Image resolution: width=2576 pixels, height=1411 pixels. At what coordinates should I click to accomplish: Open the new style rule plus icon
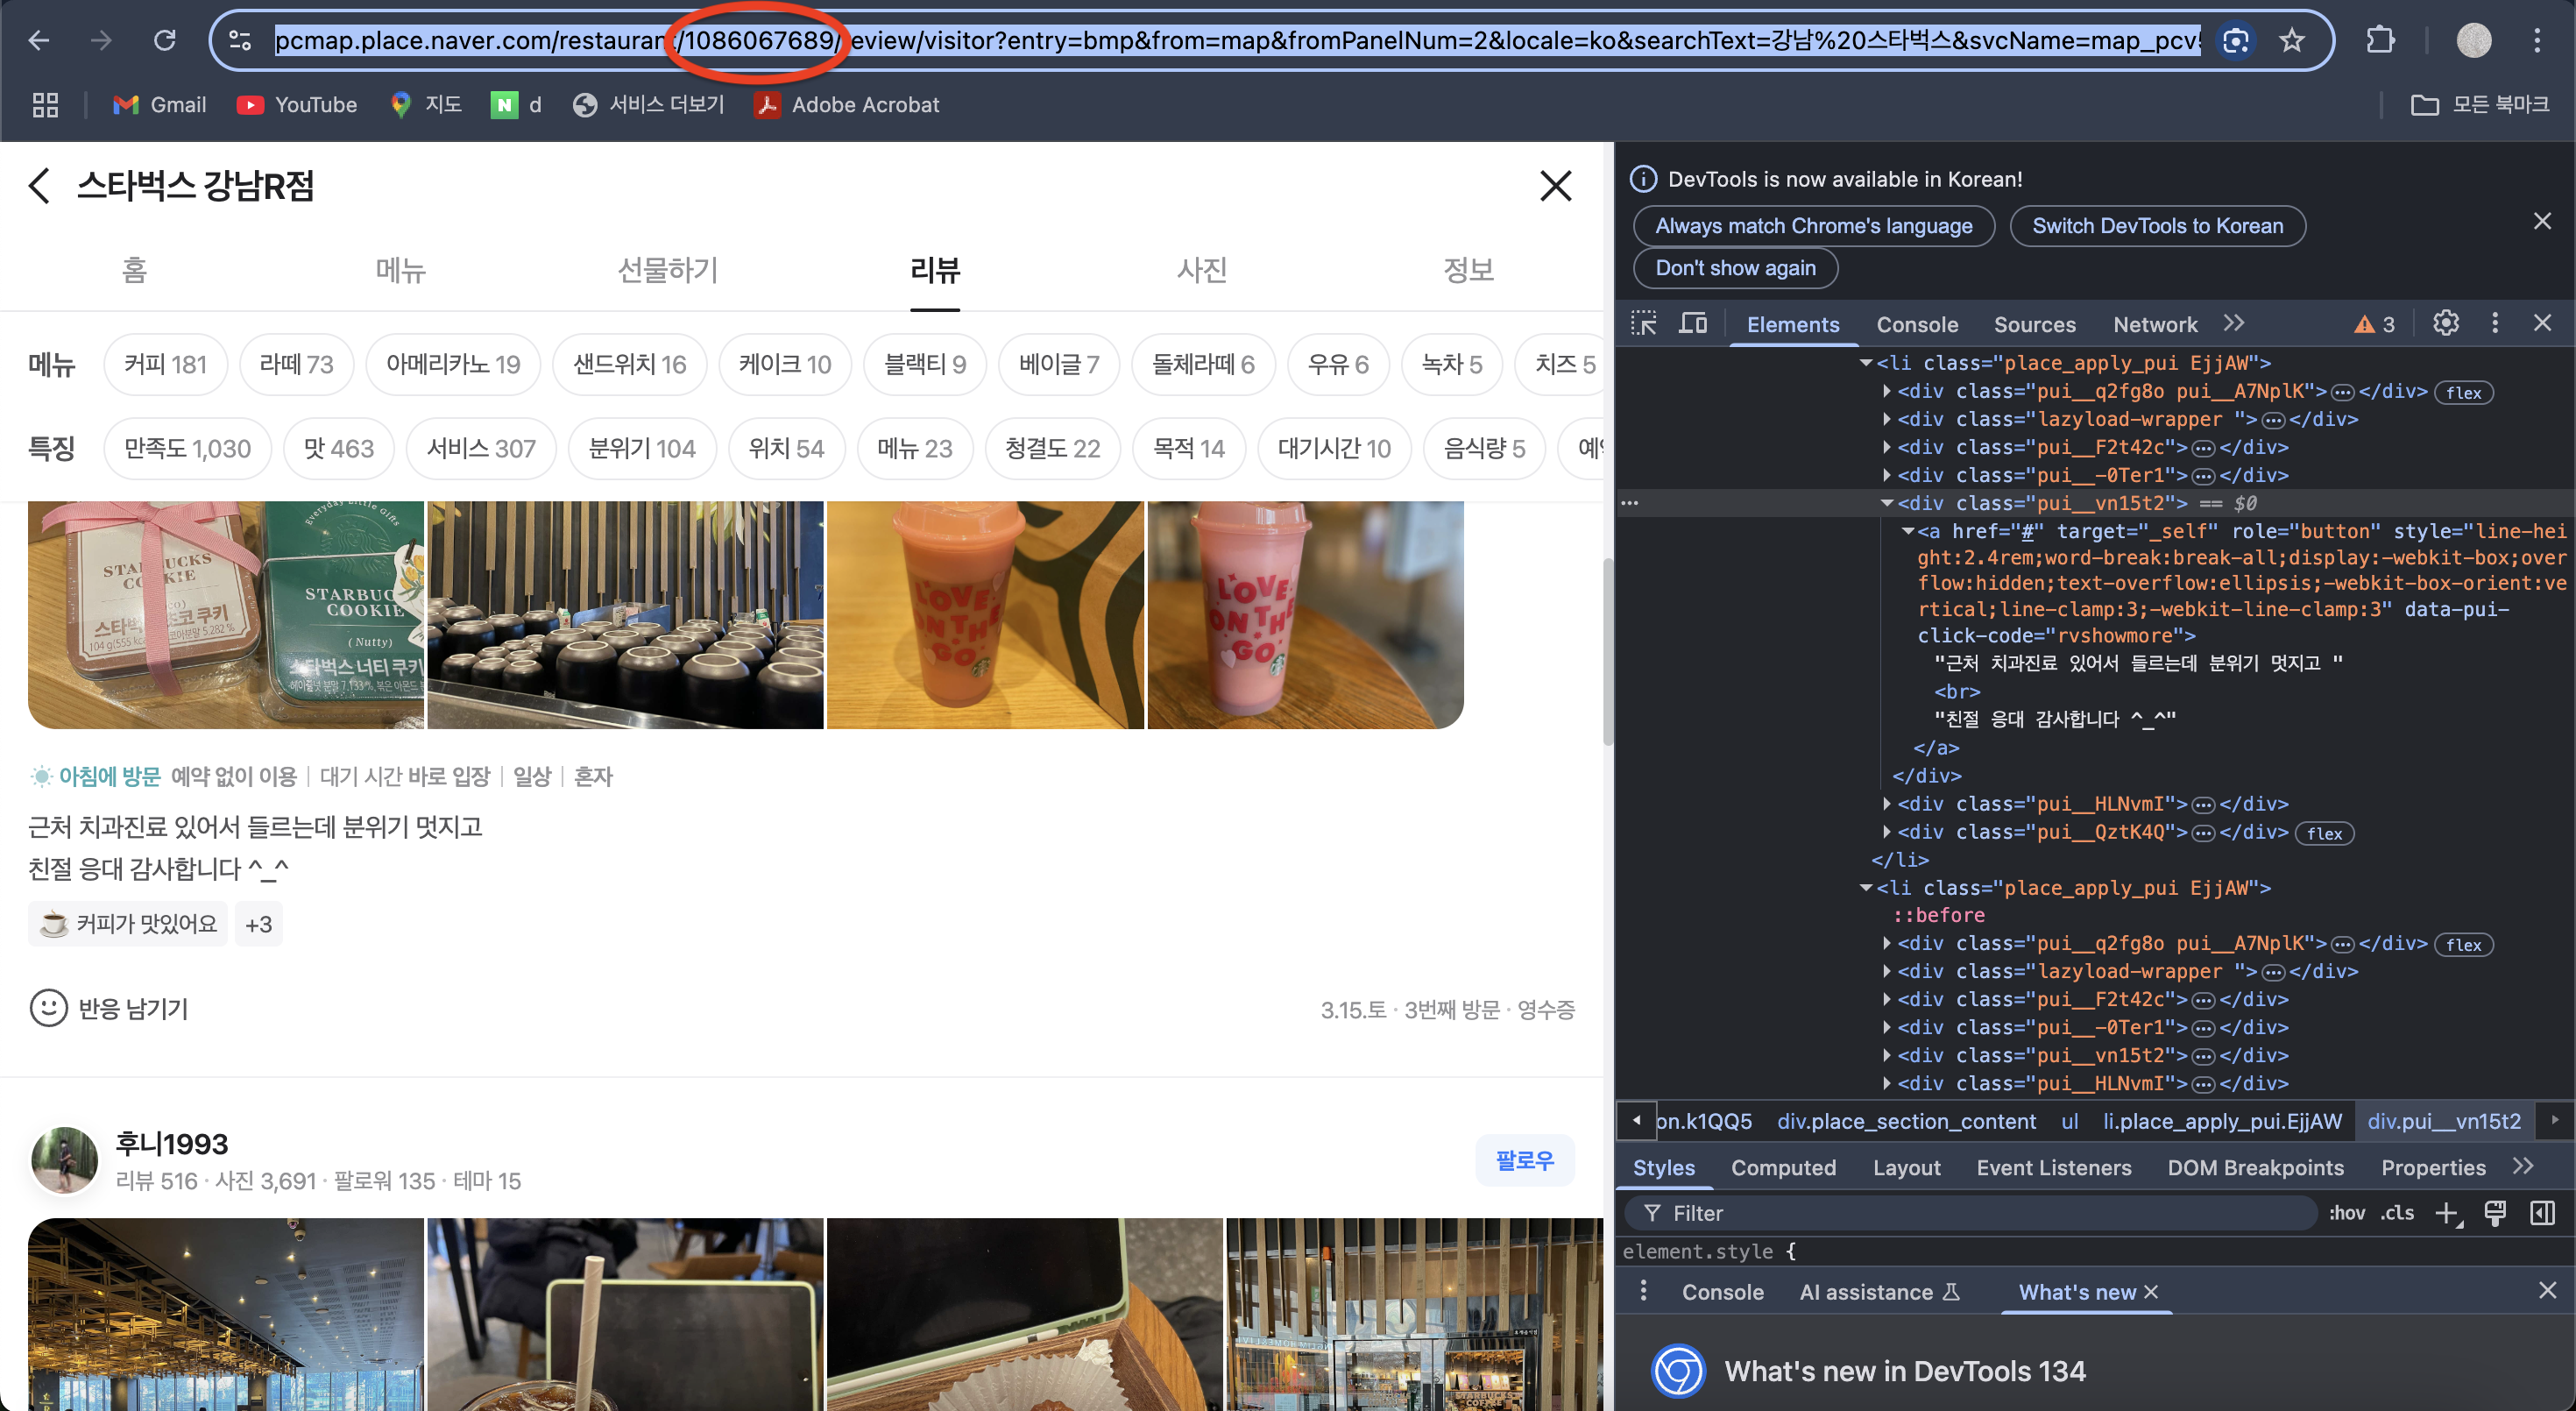(x=2446, y=1213)
